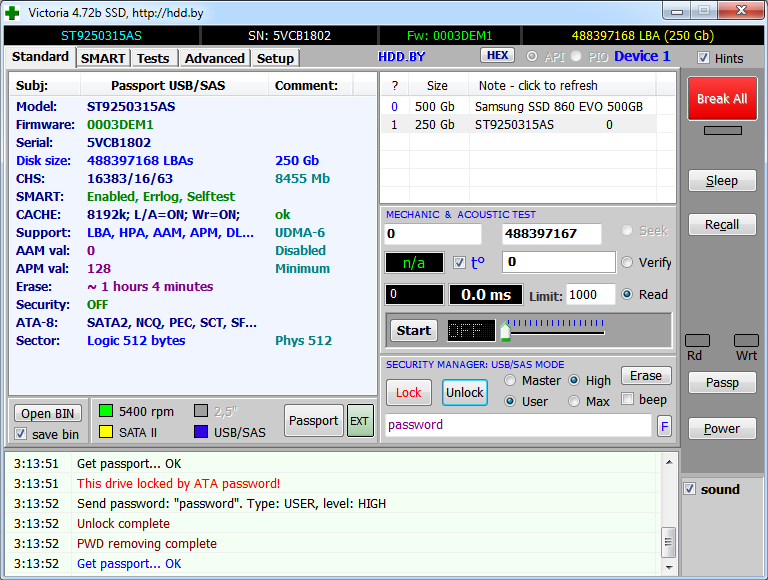Select the Max security level radio

click(574, 401)
